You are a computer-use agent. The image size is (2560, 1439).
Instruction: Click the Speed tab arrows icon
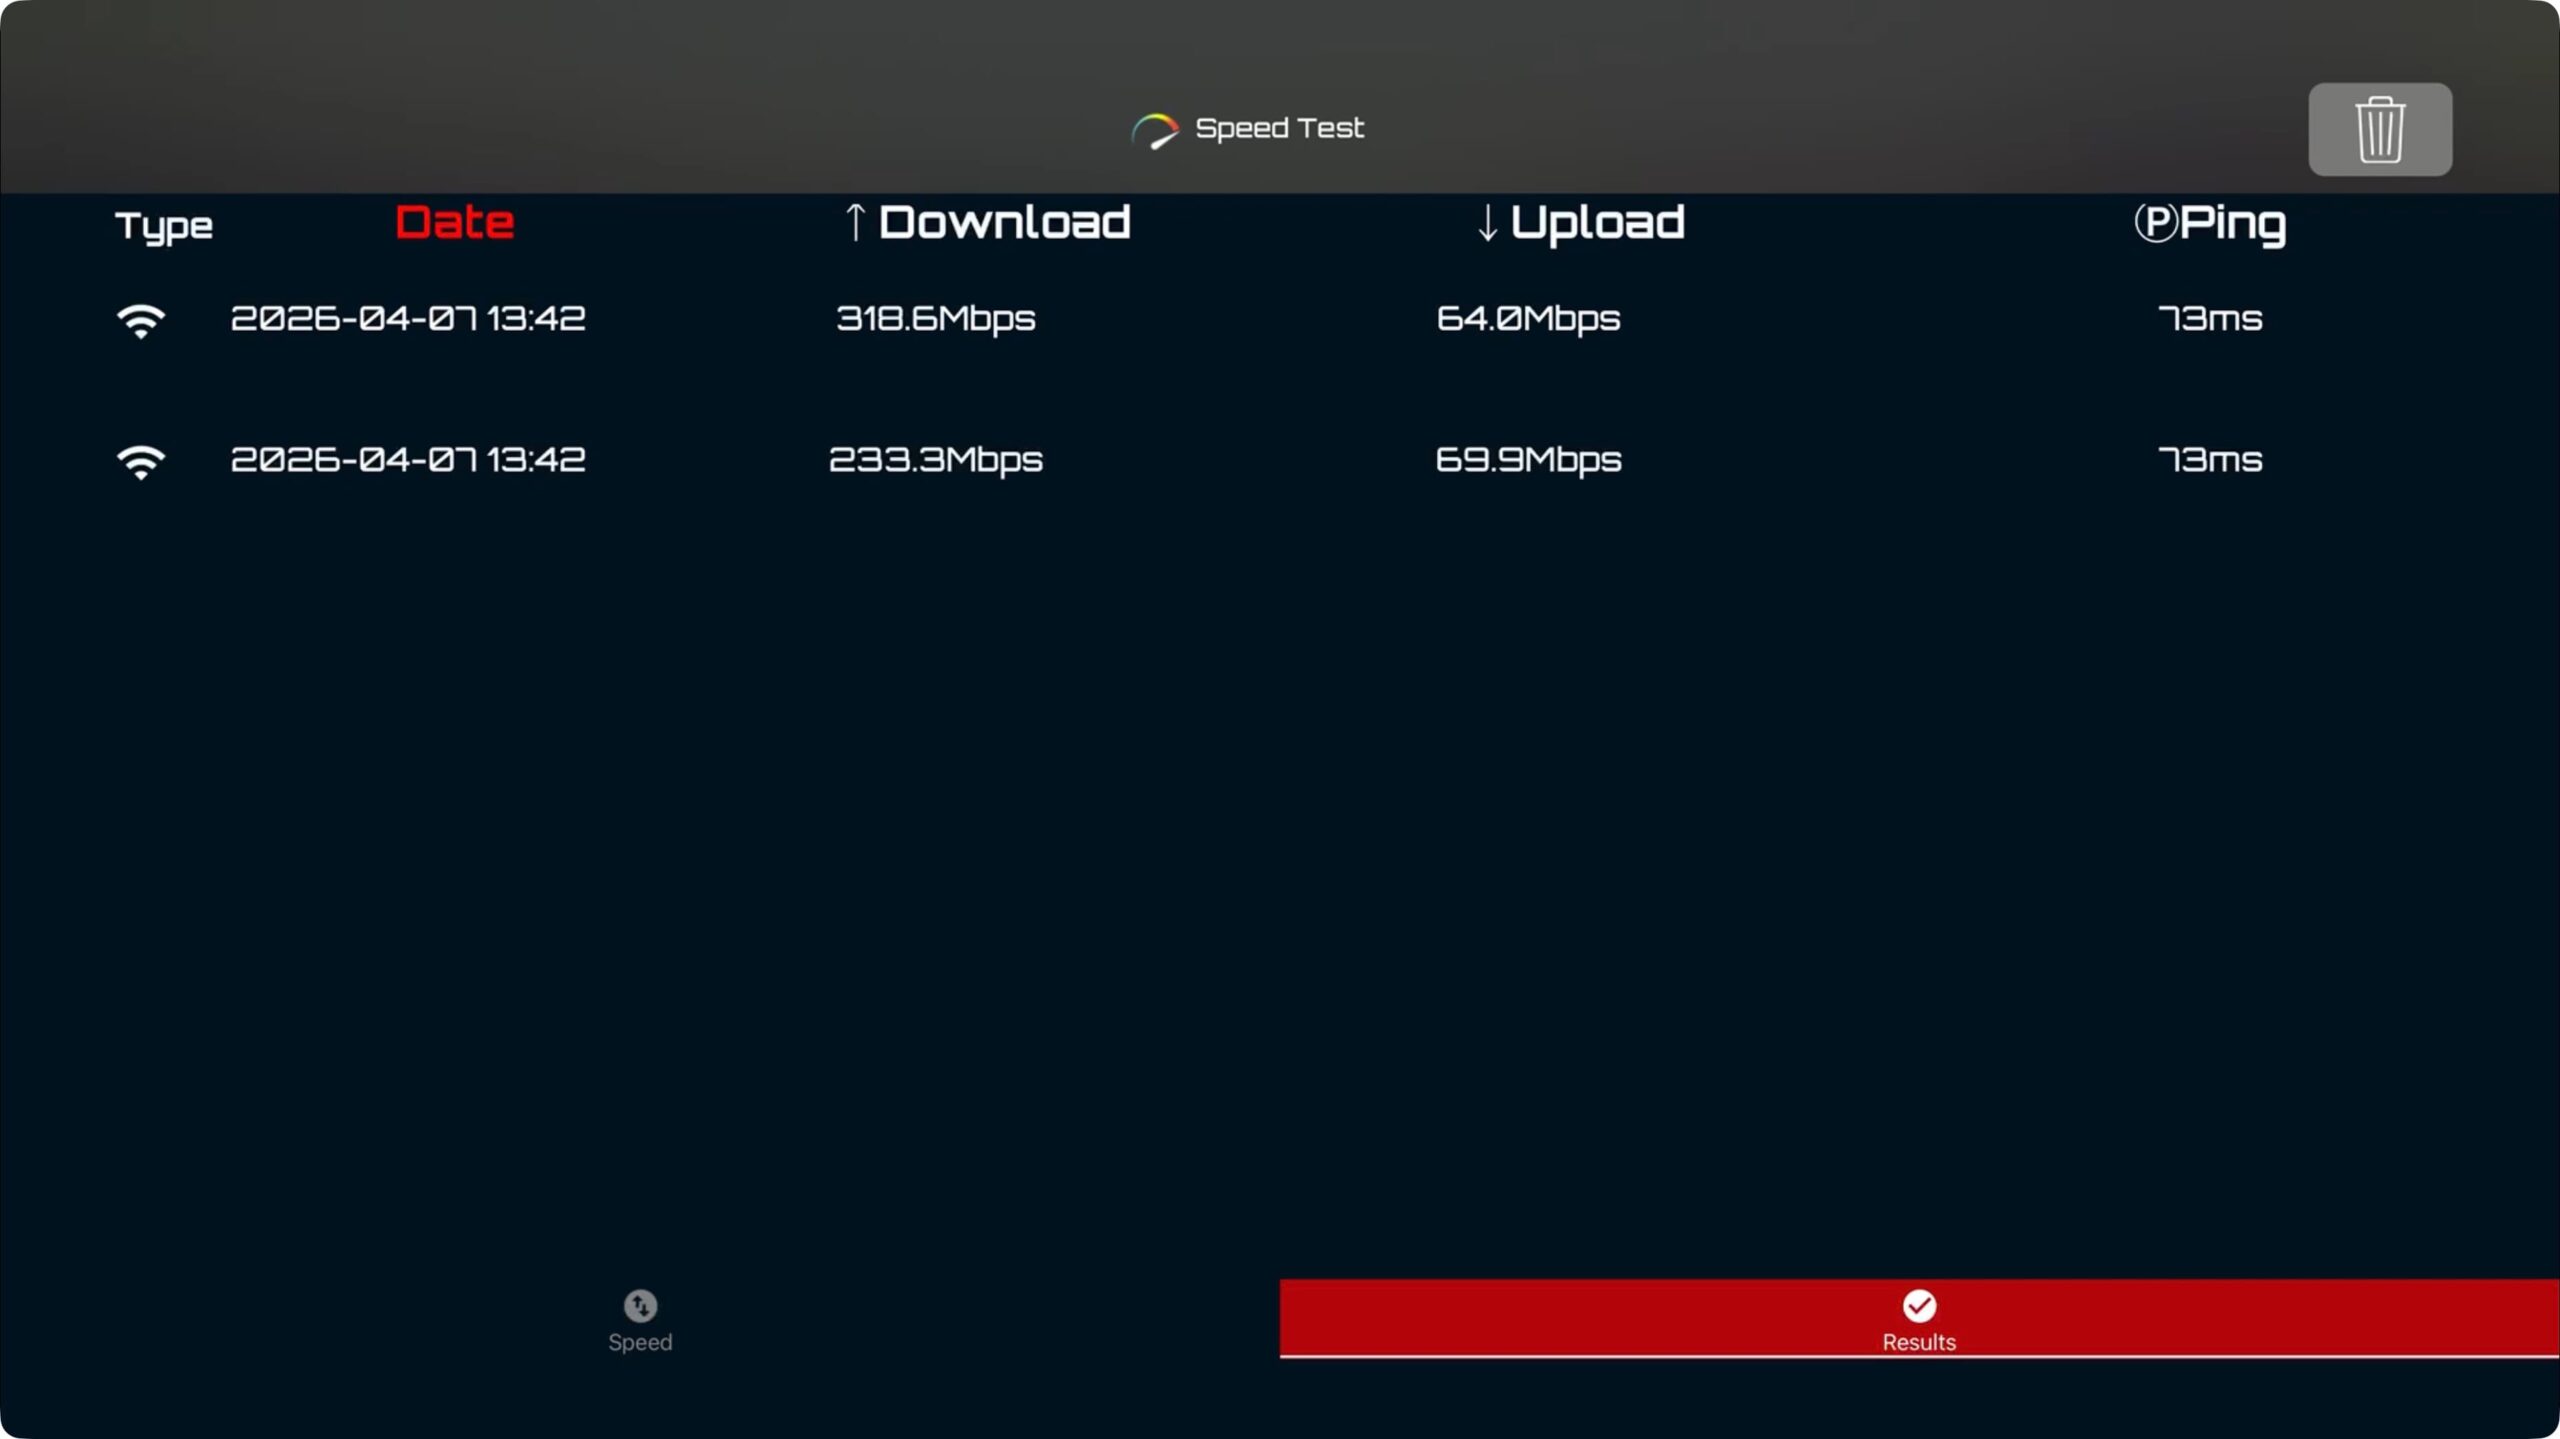pyautogui.click(x=640, y=1305)
